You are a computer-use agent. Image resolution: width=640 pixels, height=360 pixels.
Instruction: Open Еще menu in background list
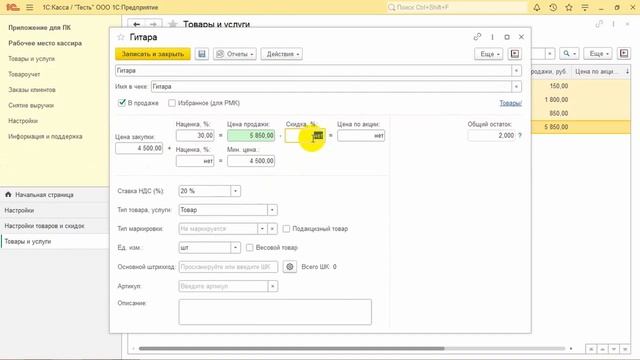598,53
